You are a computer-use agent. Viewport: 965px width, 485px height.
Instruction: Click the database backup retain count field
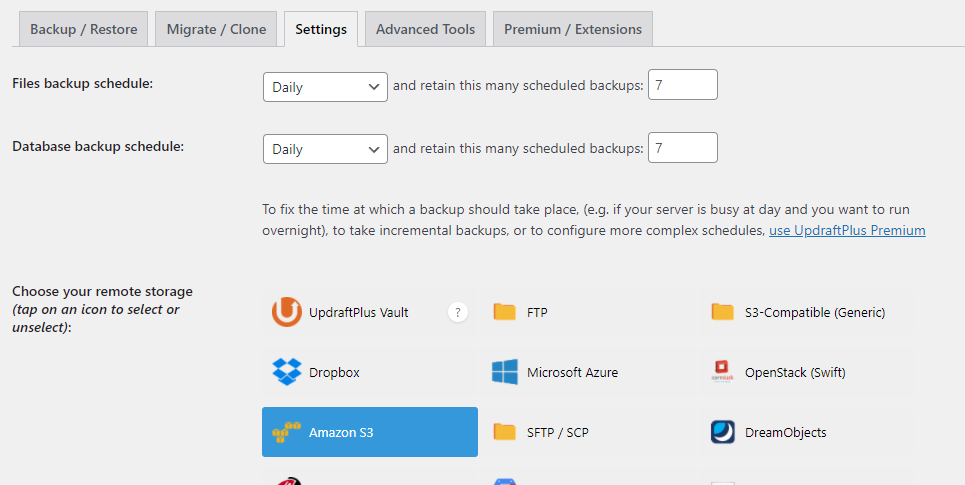683,148
